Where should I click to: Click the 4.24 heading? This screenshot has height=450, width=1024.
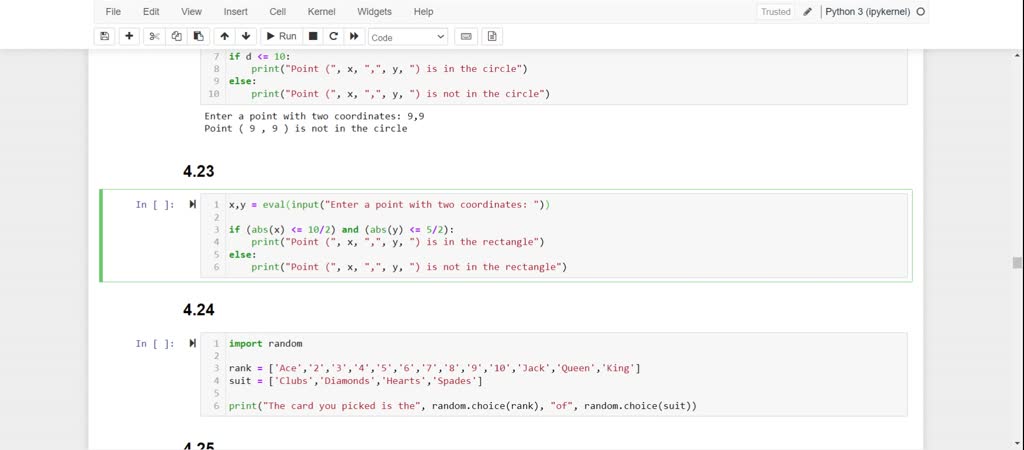(199, 310)
